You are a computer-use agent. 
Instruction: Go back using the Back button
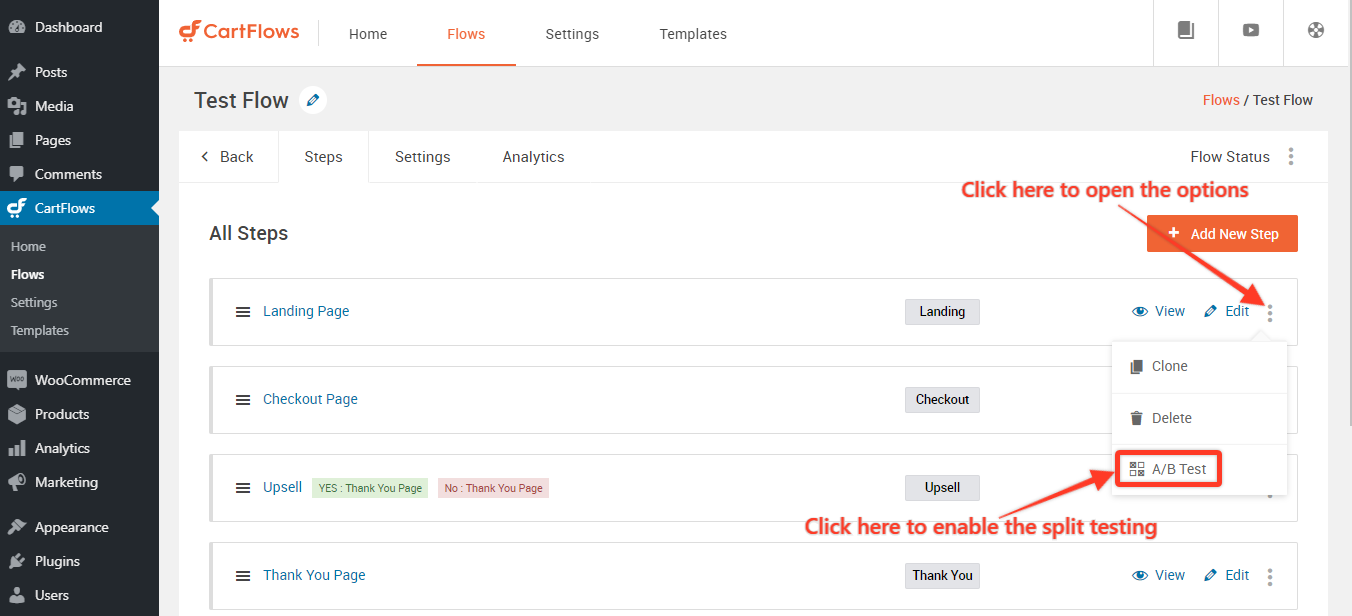pyautogui.click(x=227, y=157)
